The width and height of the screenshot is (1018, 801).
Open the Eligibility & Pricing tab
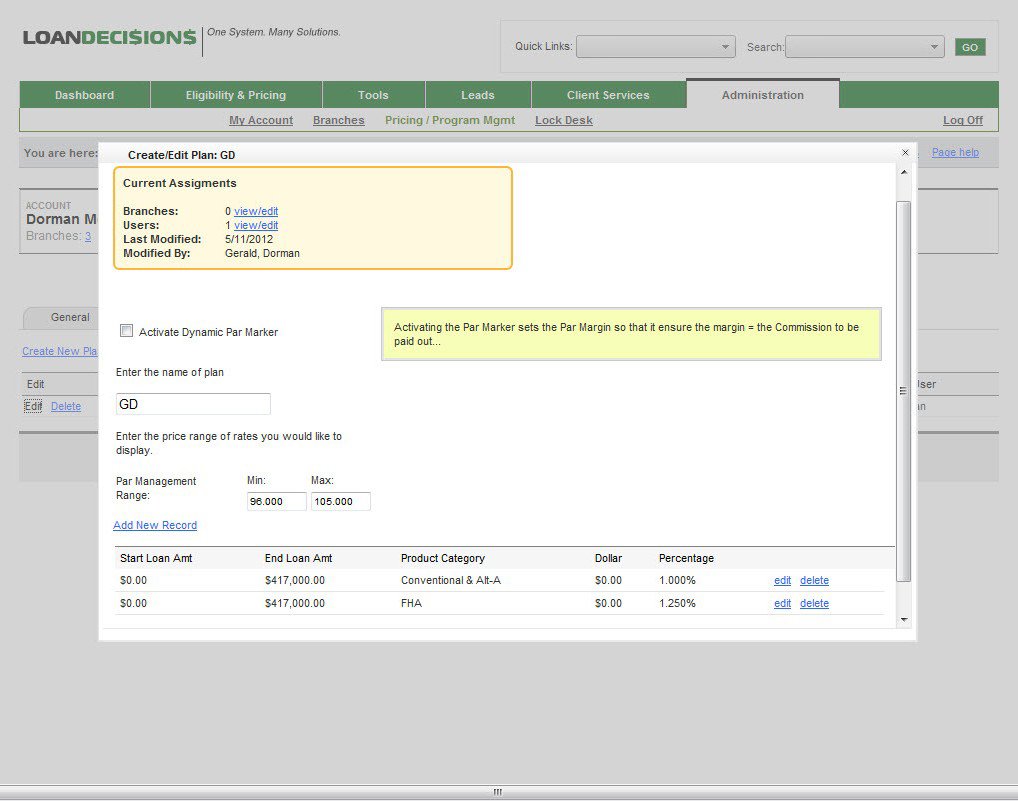pos(236,95)
